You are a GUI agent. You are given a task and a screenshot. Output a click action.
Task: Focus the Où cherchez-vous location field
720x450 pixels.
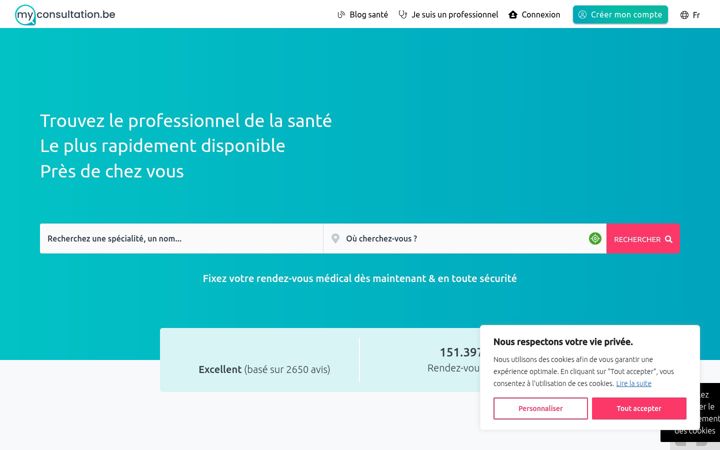pyautogui.click(x=465, y=238)
